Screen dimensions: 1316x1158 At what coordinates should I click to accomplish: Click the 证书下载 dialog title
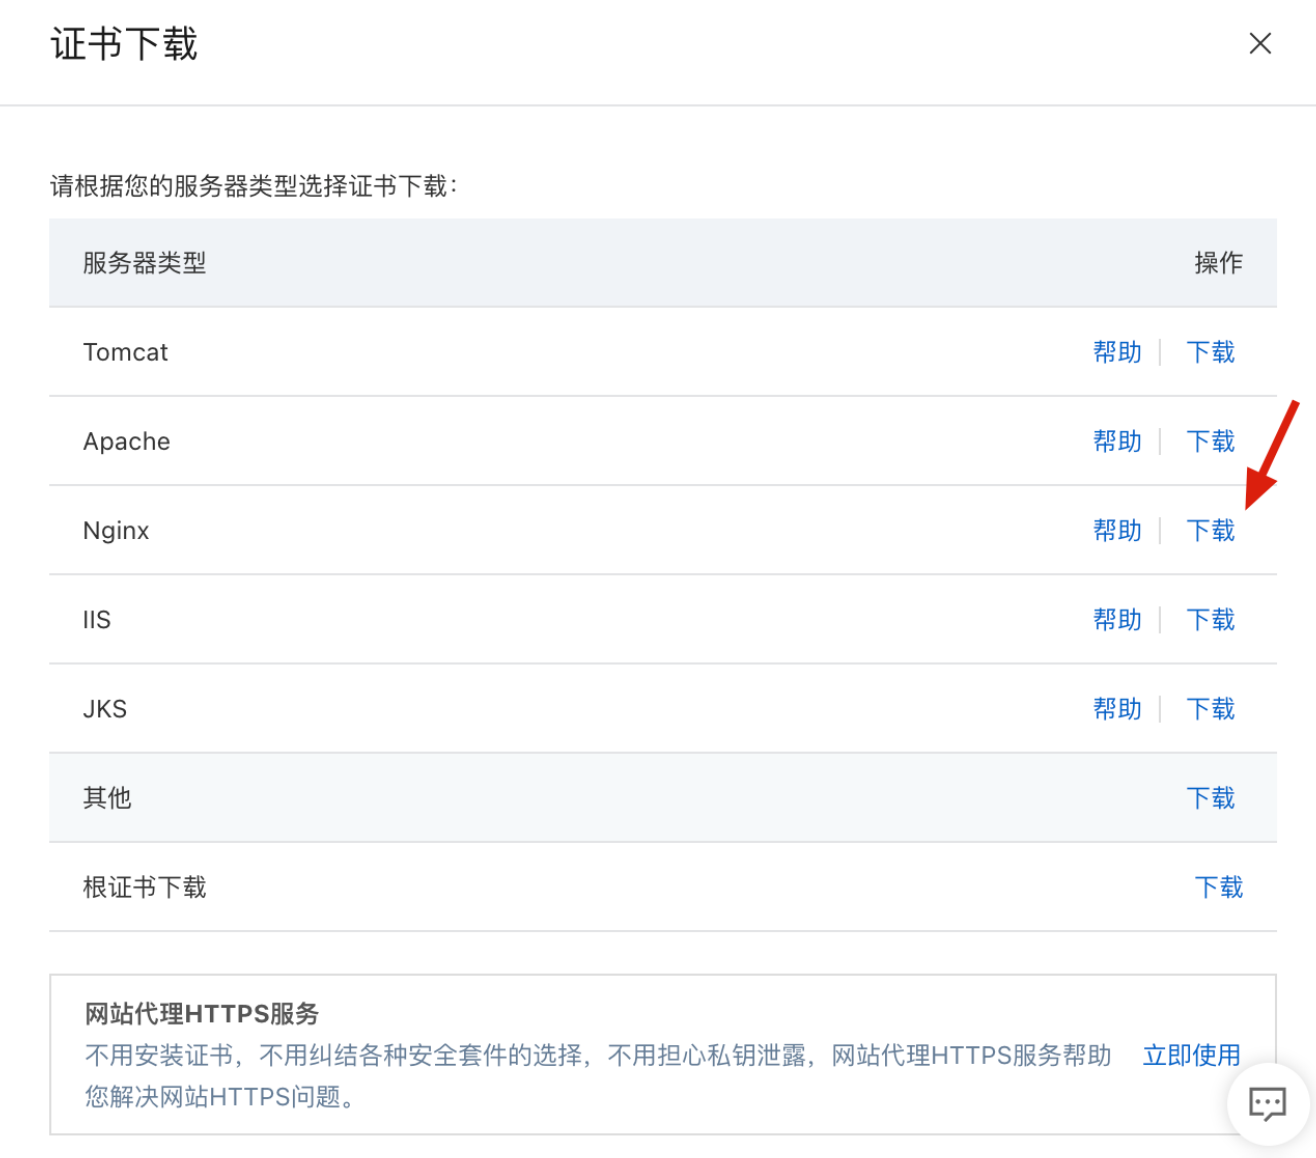pyautogui.click(x=125, y=44)
